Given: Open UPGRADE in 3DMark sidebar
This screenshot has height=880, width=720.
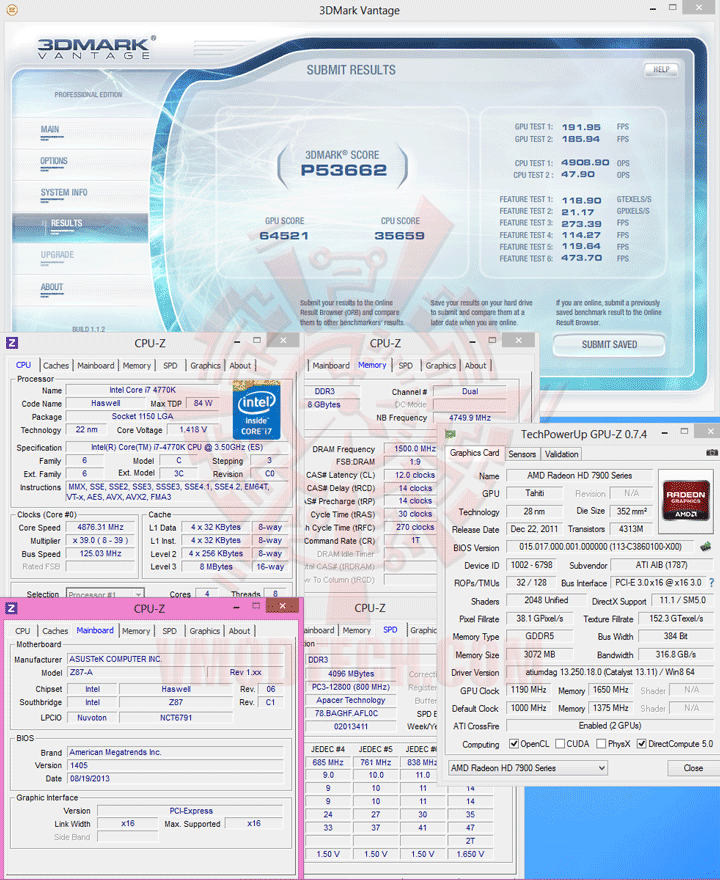Looking at the screenshot, I should click(57, 255).
